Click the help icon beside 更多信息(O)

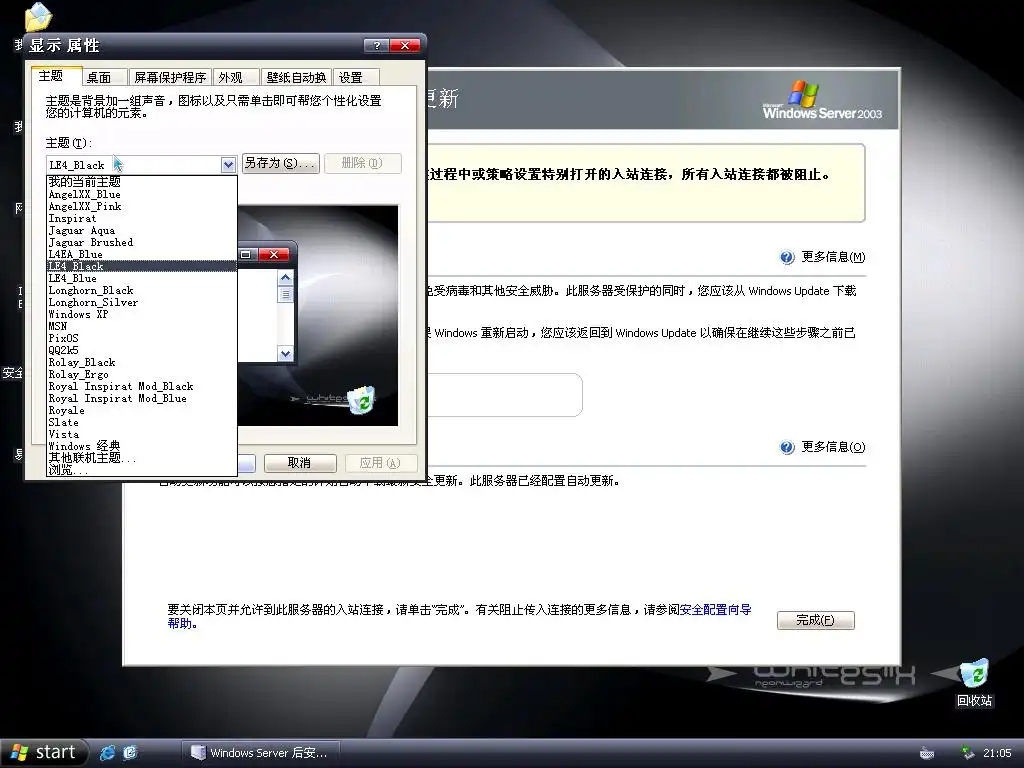coord(787,447)
